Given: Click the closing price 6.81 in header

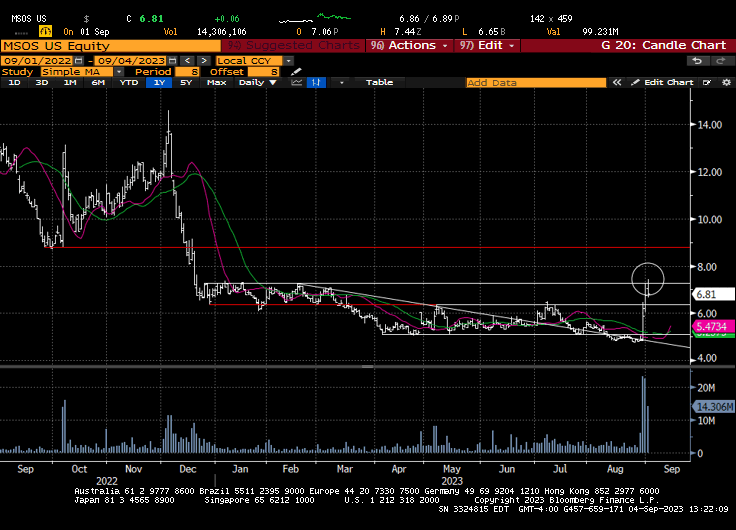Looking at the screenshot, I should tap(152, 19).
